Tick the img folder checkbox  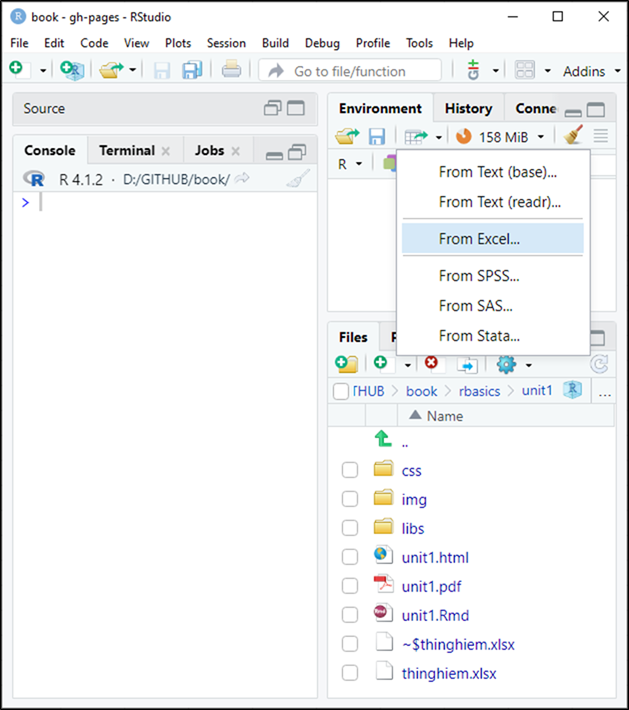350,499
